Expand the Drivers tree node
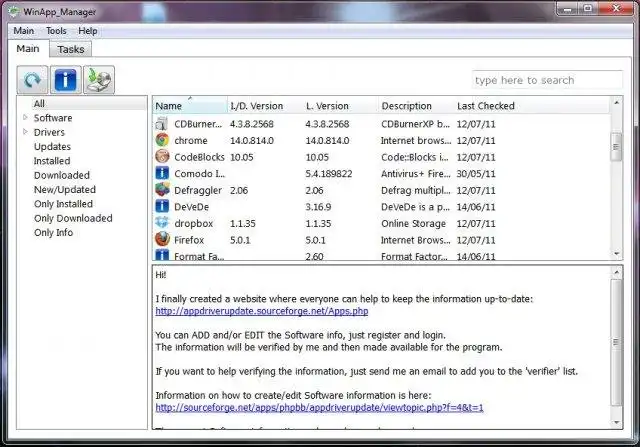The width and height of the screenshot is (640, 447). [25, 132]
